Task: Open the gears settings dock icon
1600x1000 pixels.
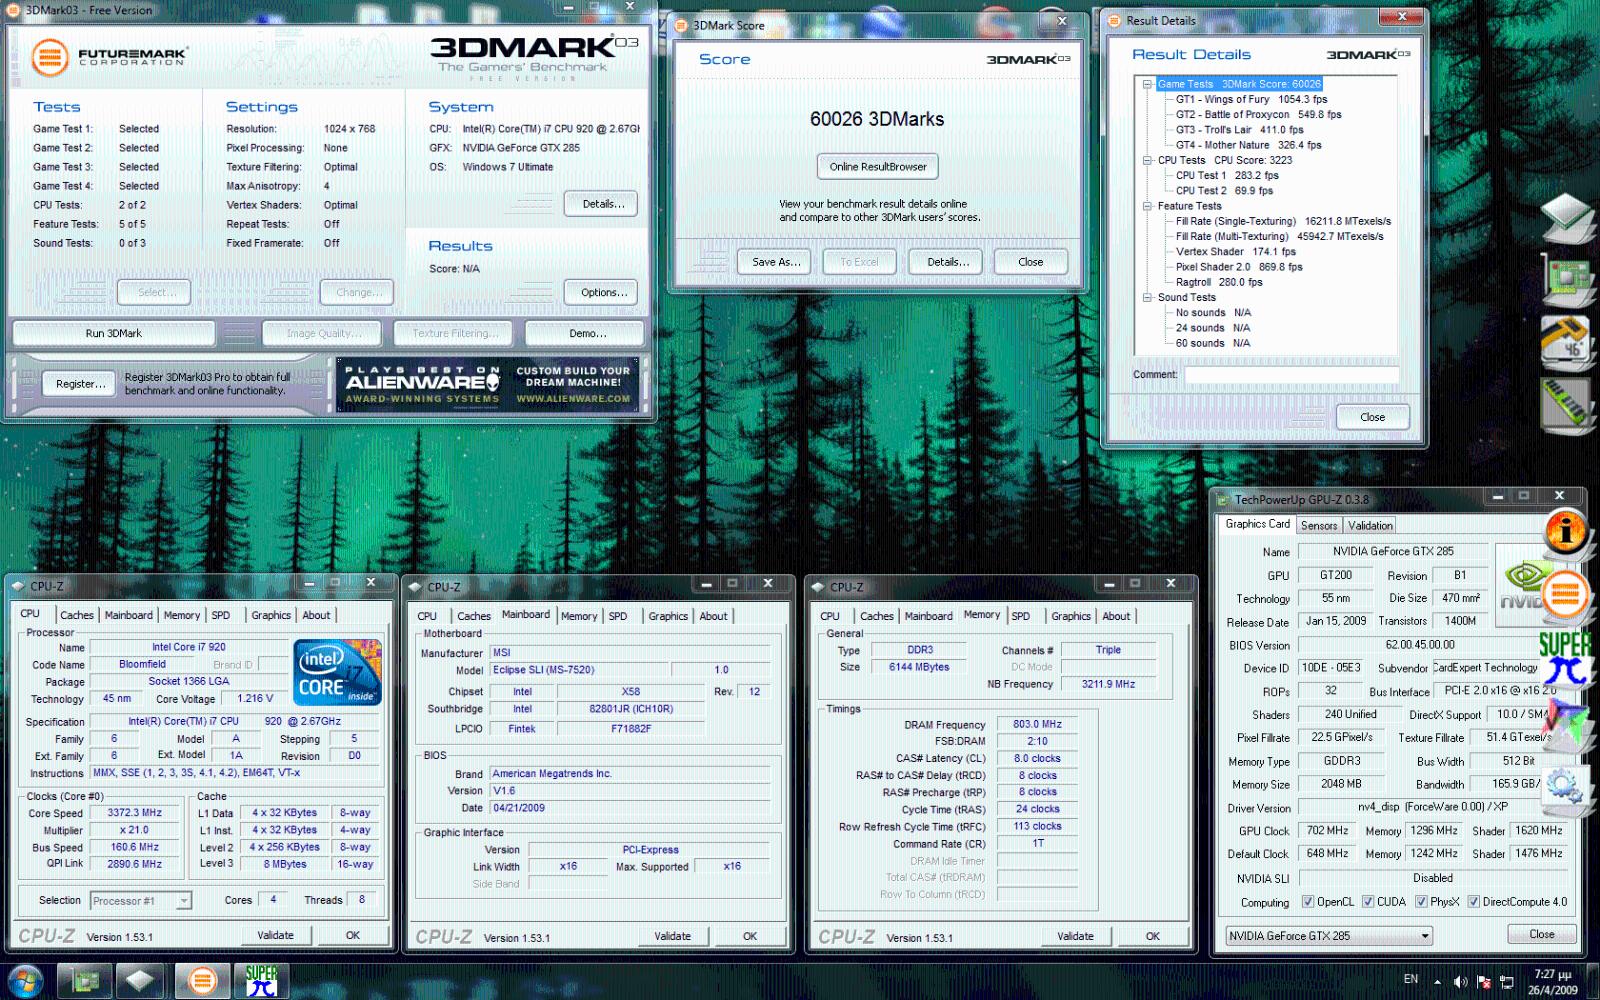Action: tap(1566, 785)
